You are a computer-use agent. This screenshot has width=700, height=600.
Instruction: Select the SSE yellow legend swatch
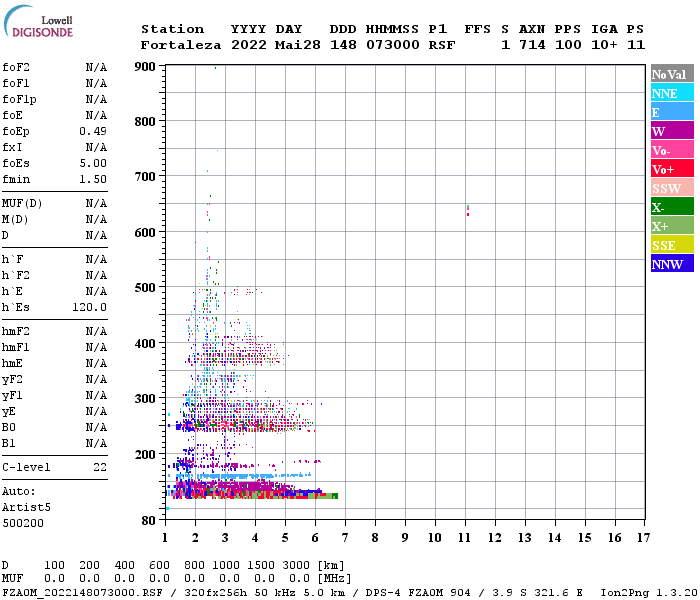(672, 245)
